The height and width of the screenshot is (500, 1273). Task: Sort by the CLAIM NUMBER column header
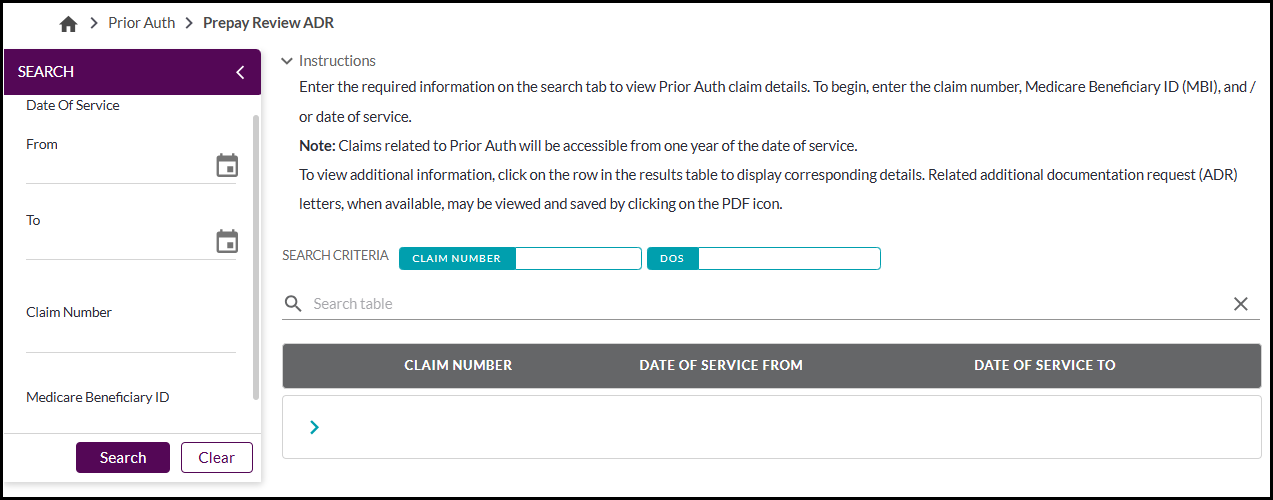pyautogui.click(x=458, y=366)
